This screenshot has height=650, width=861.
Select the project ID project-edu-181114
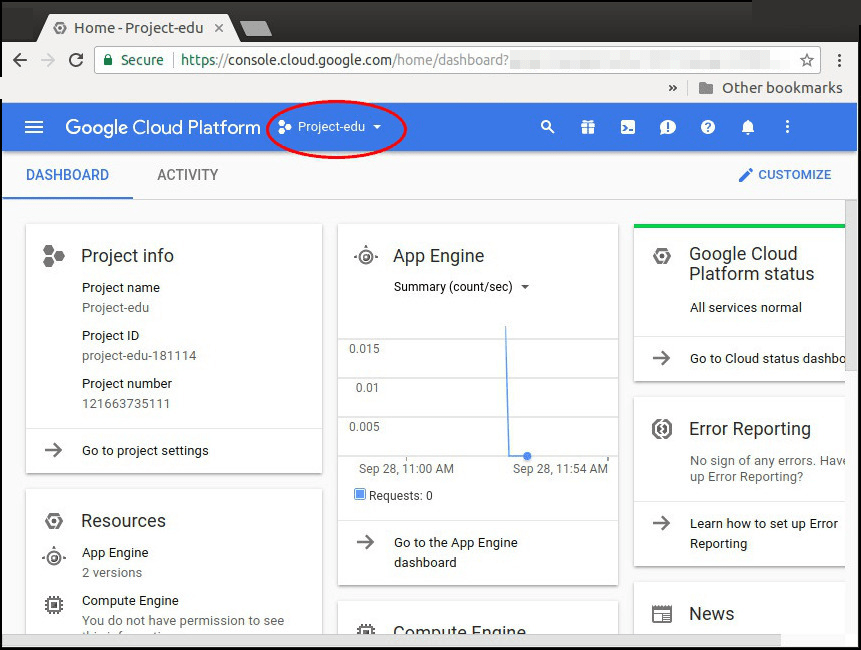click(x=139, y=356)
